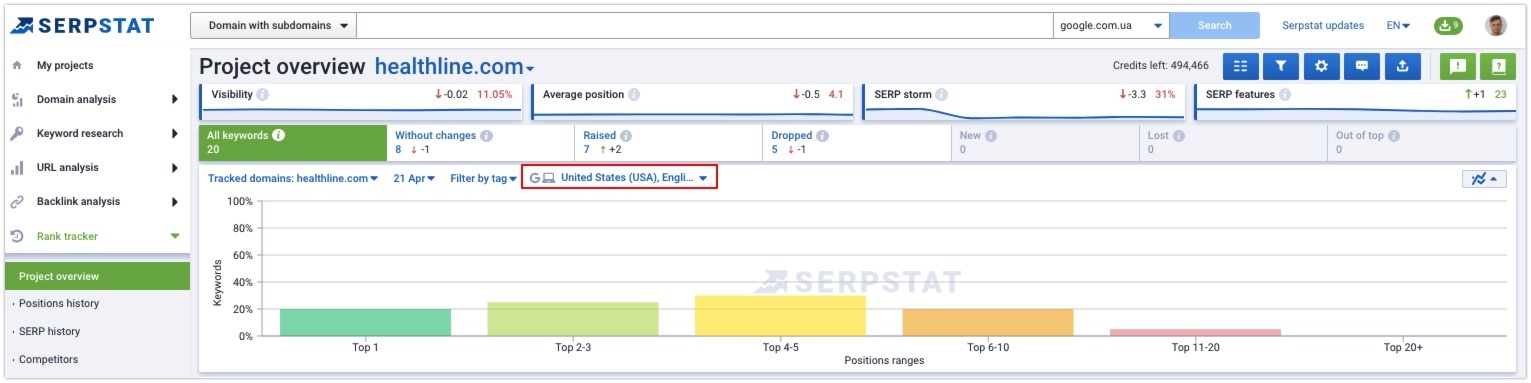Click the home icon beside My projects
This screenshot has width=1531, height=383.
pos(17,66)
